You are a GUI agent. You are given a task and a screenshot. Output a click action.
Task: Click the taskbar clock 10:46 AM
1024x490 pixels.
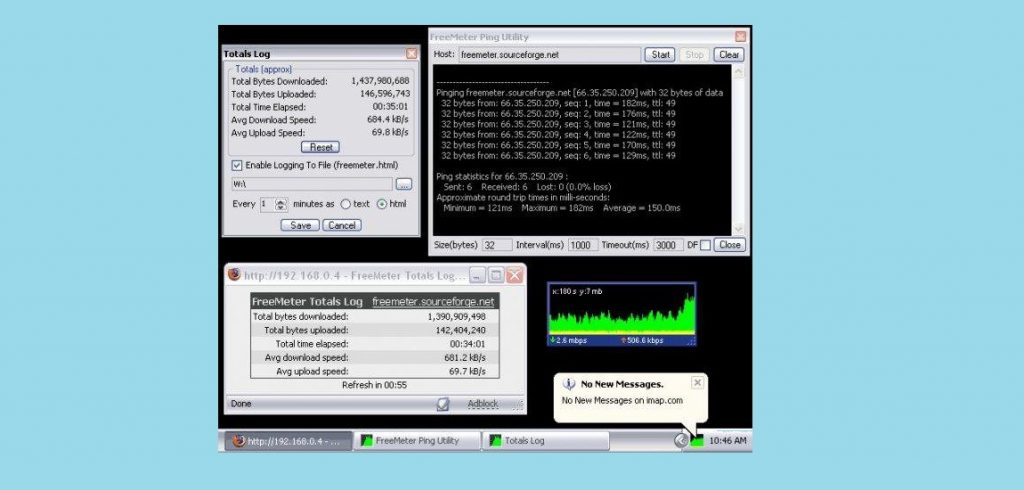[x=728, y=441]
